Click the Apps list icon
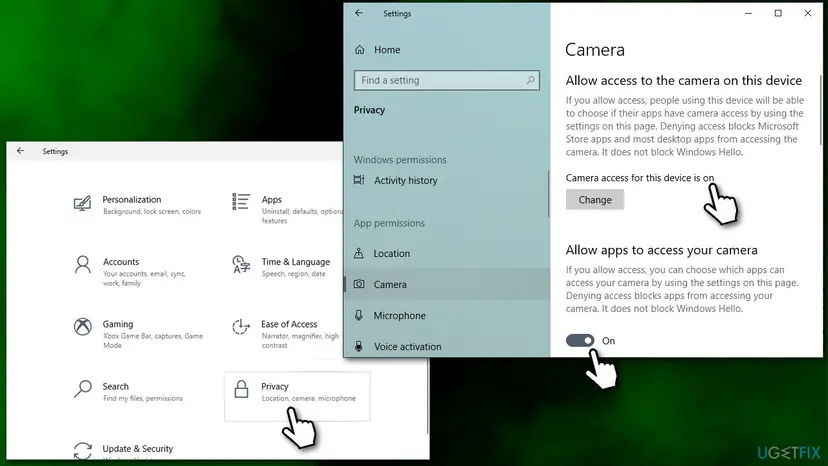 click(241, 202)
